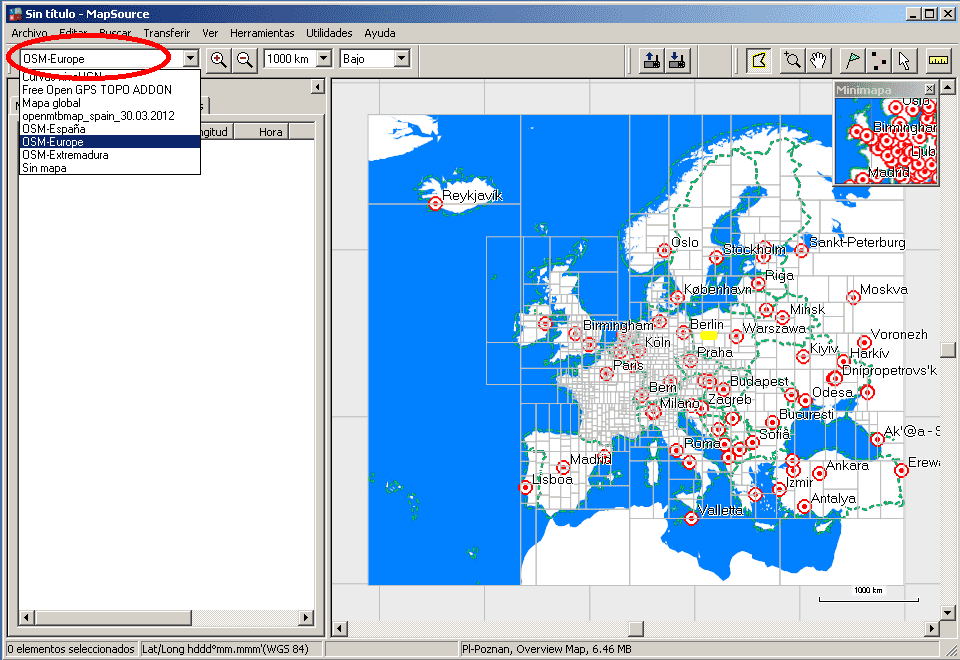Click left list horizontal scrollbar thumb

point(112,617)
